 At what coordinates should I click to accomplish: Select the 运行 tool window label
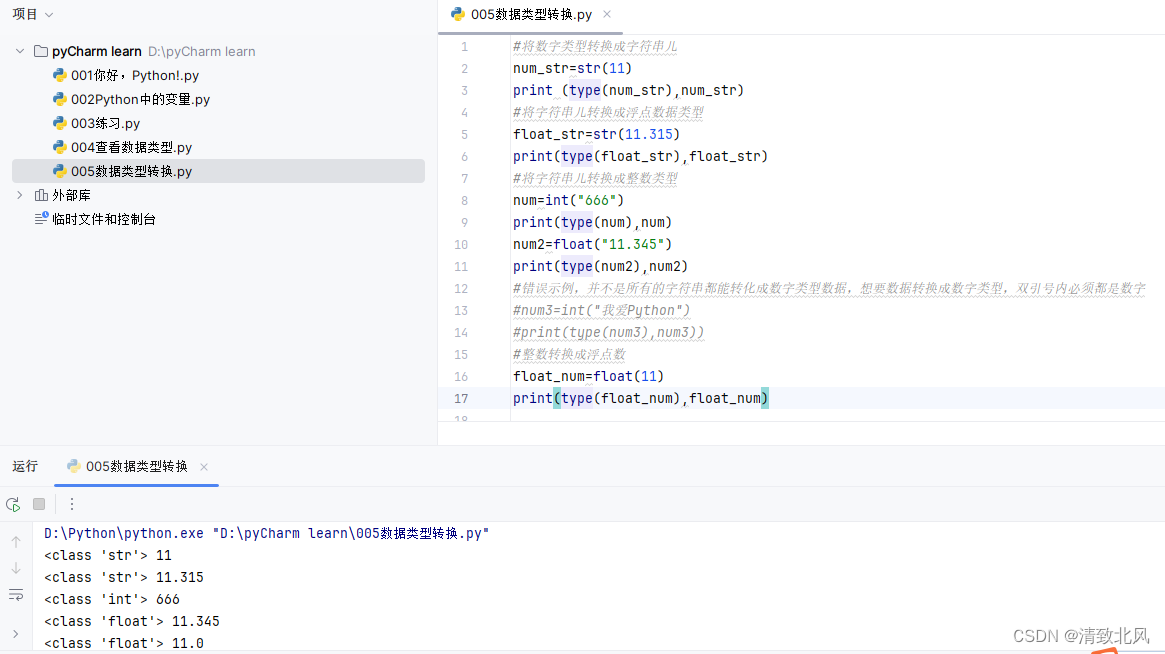pyautogui.click(x=24, y=466)
